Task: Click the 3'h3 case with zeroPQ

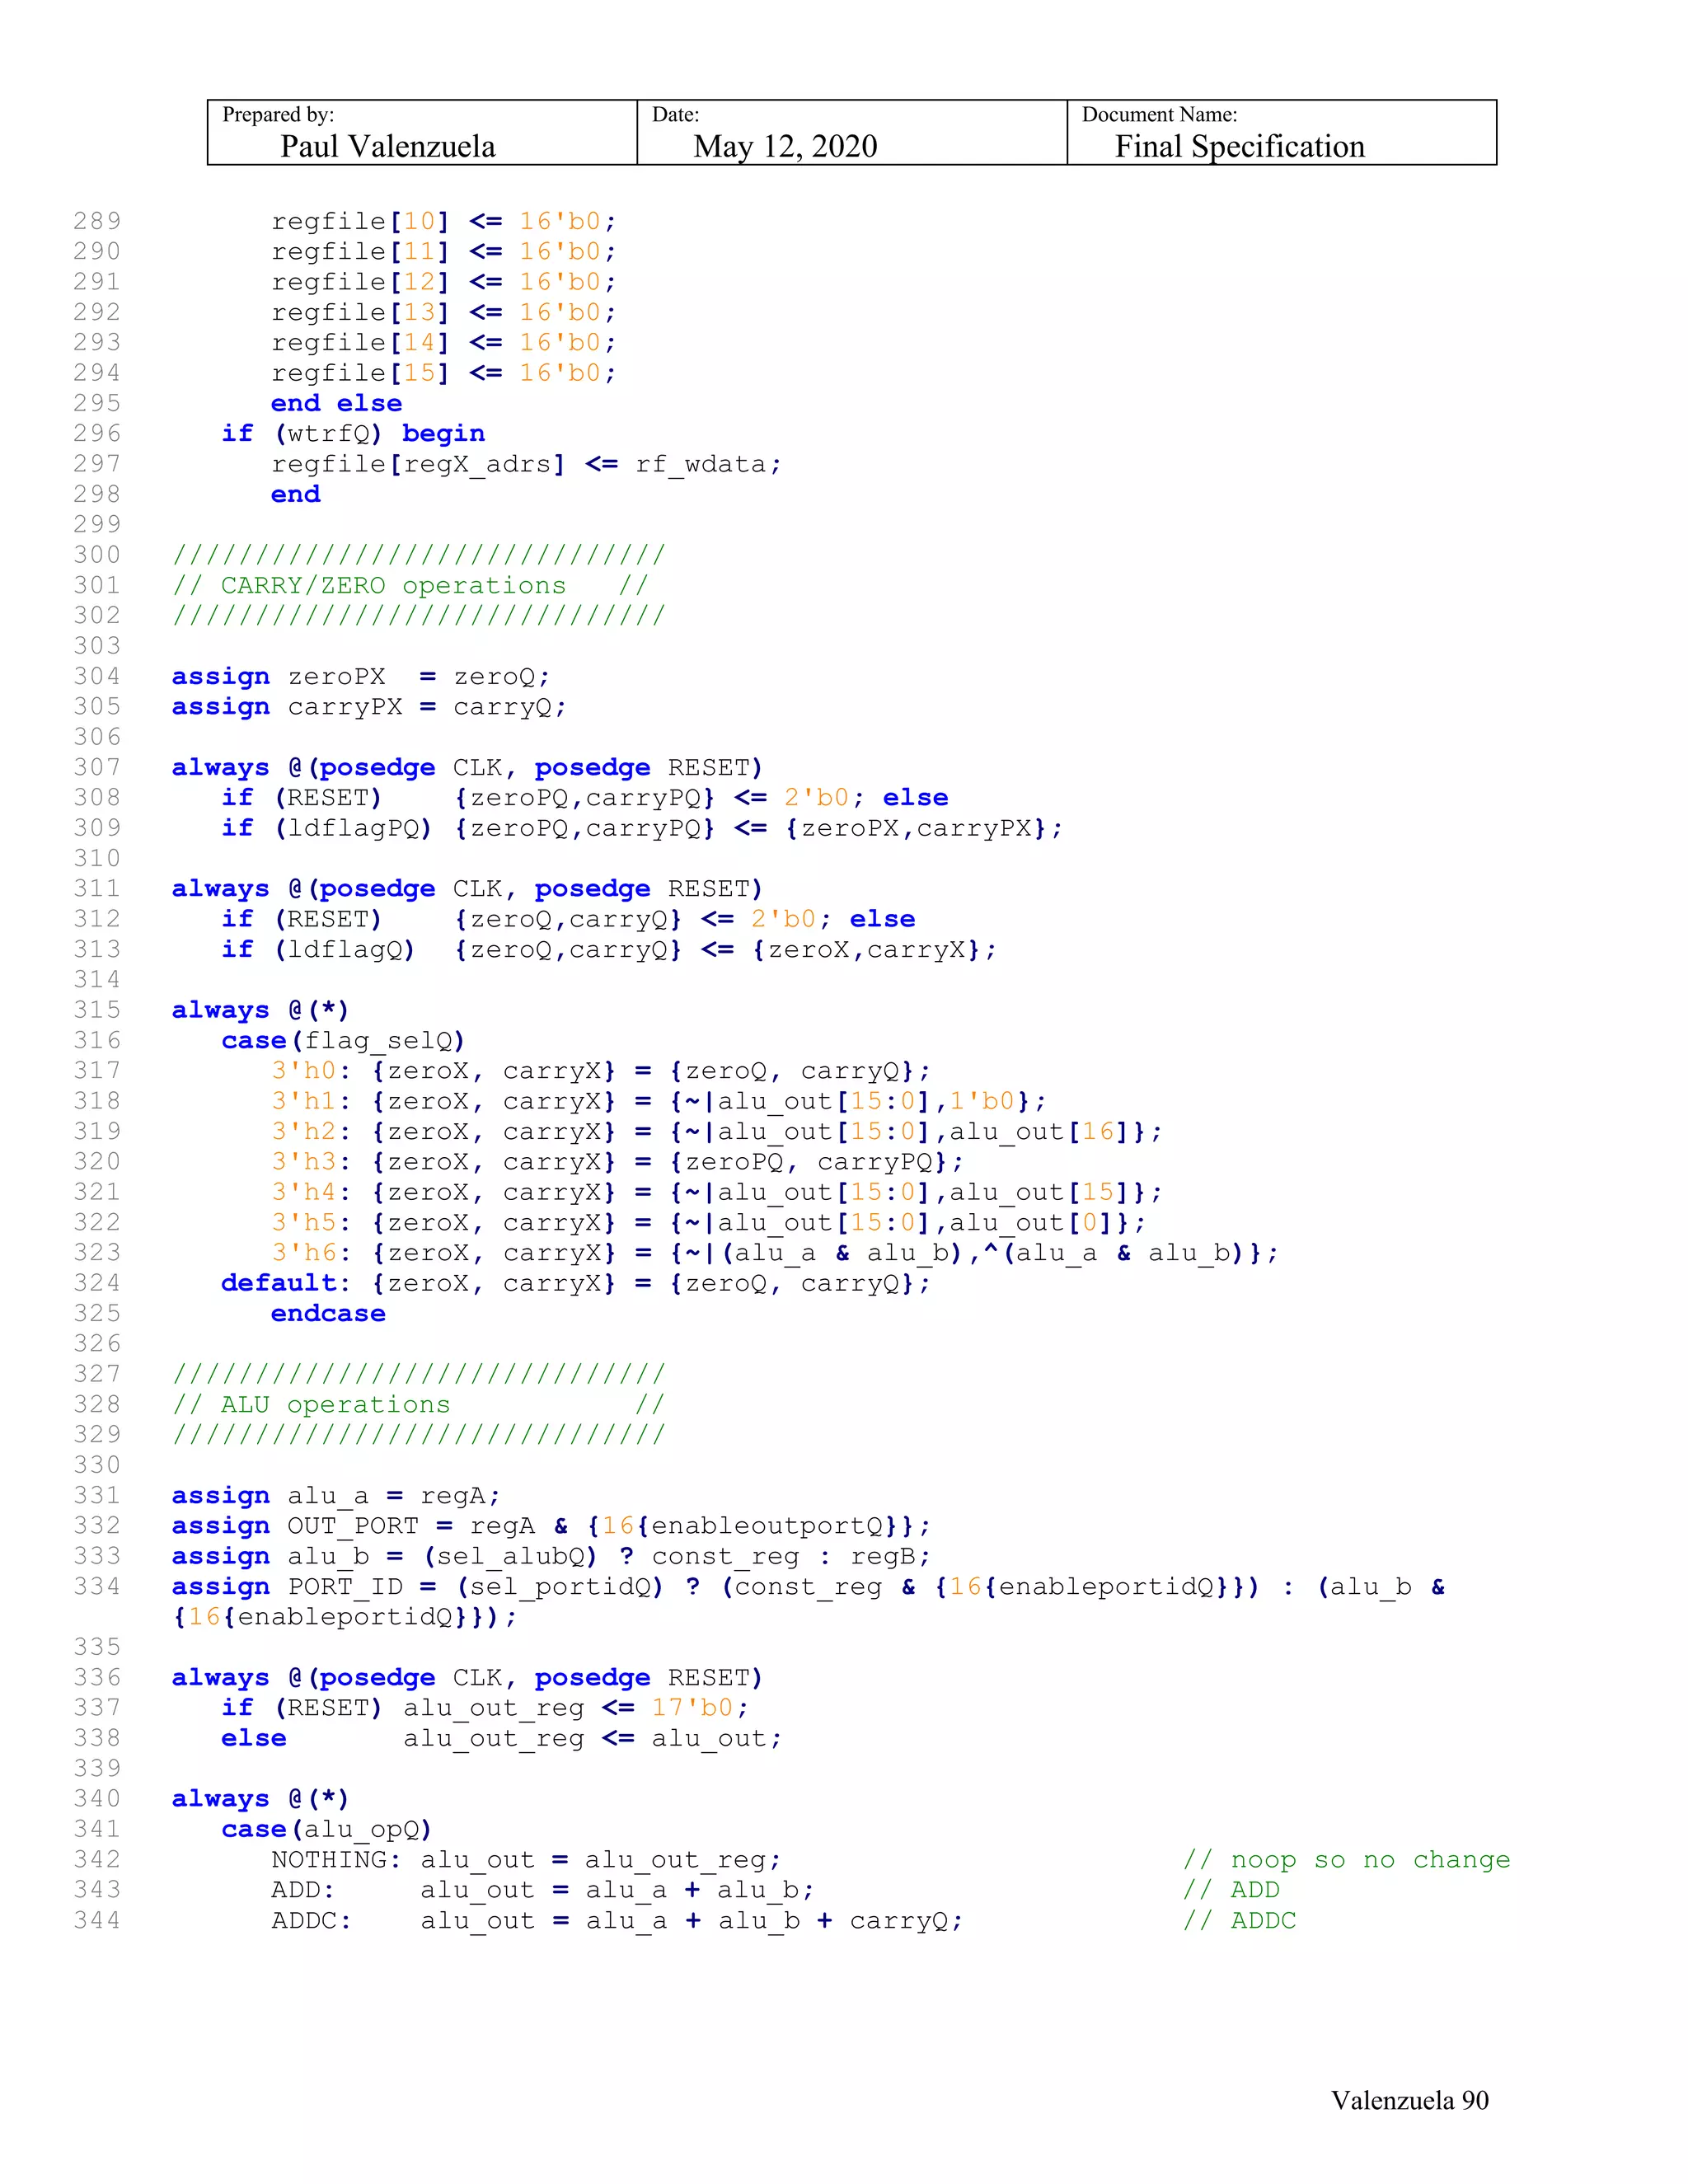Action: pyautogui.click(x=618, y=1162)
